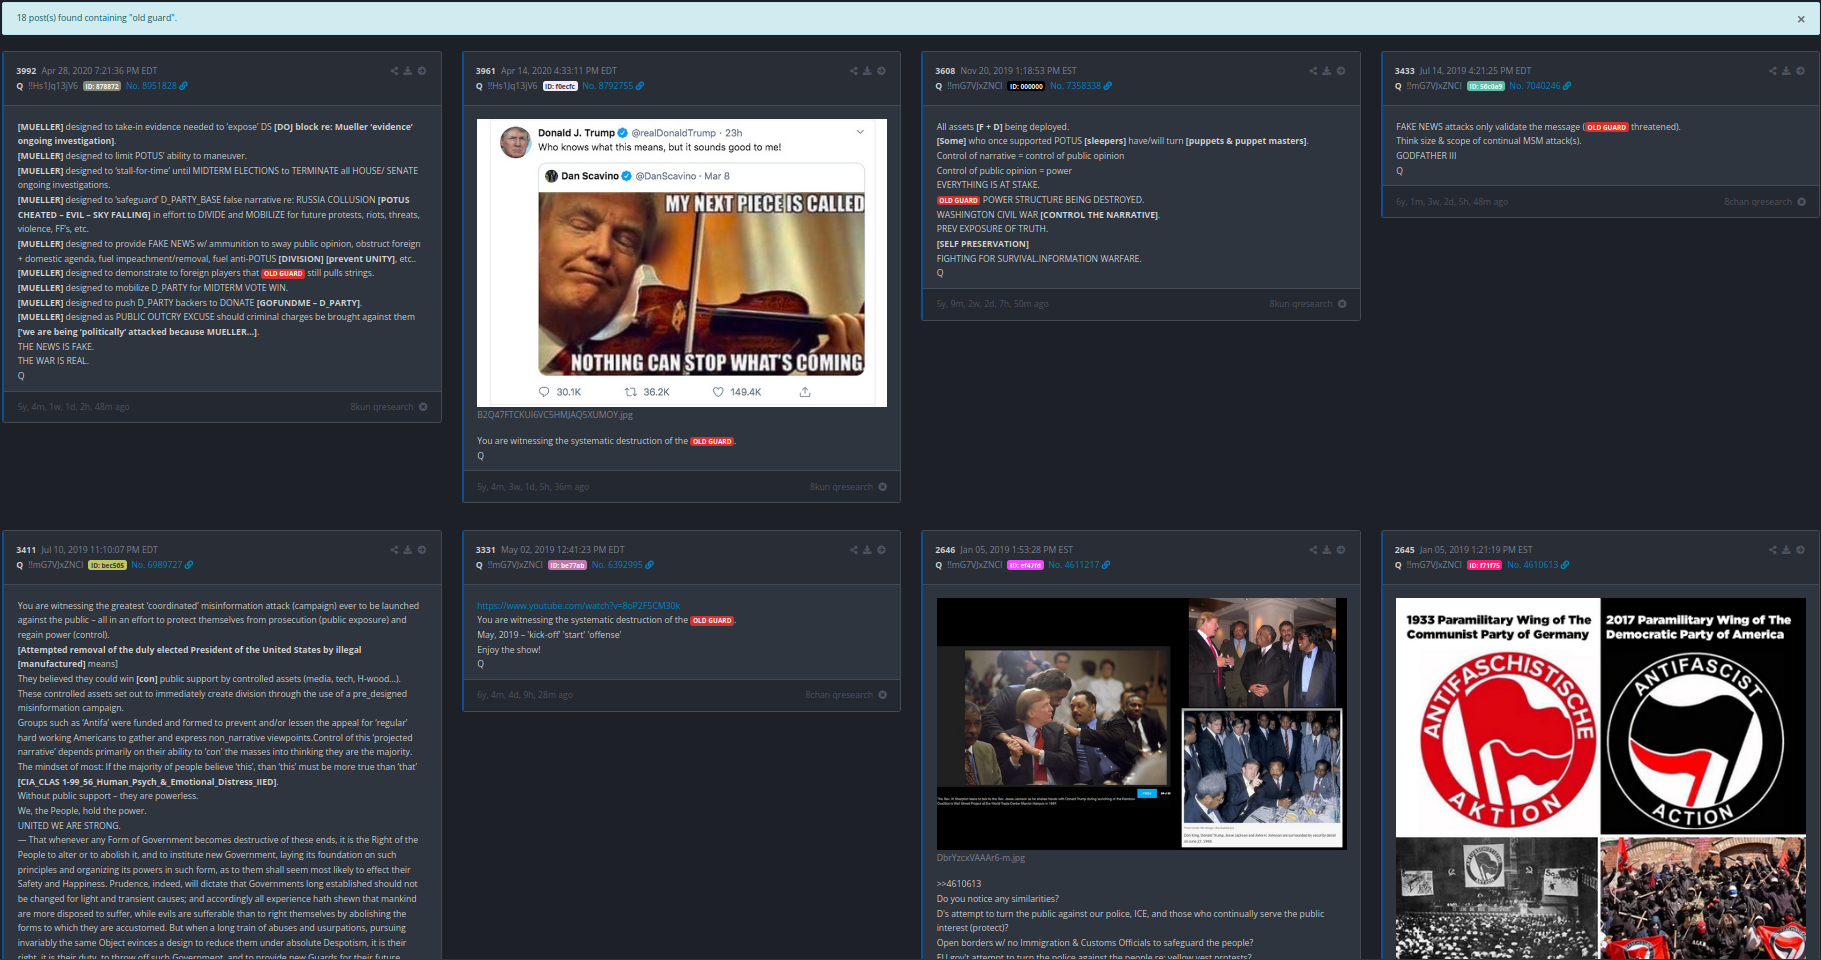Dismiss the search results banner

tap(1801, 19)
